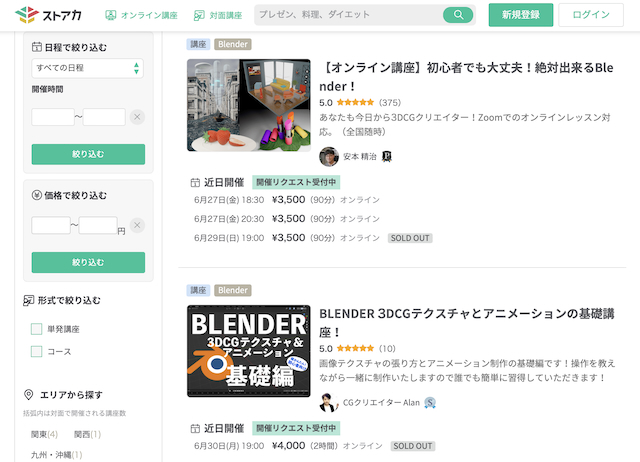Click the S badge beside CGクリエイター Alan
This screenshot has width=640, height=462.
[x=430, y=403]
